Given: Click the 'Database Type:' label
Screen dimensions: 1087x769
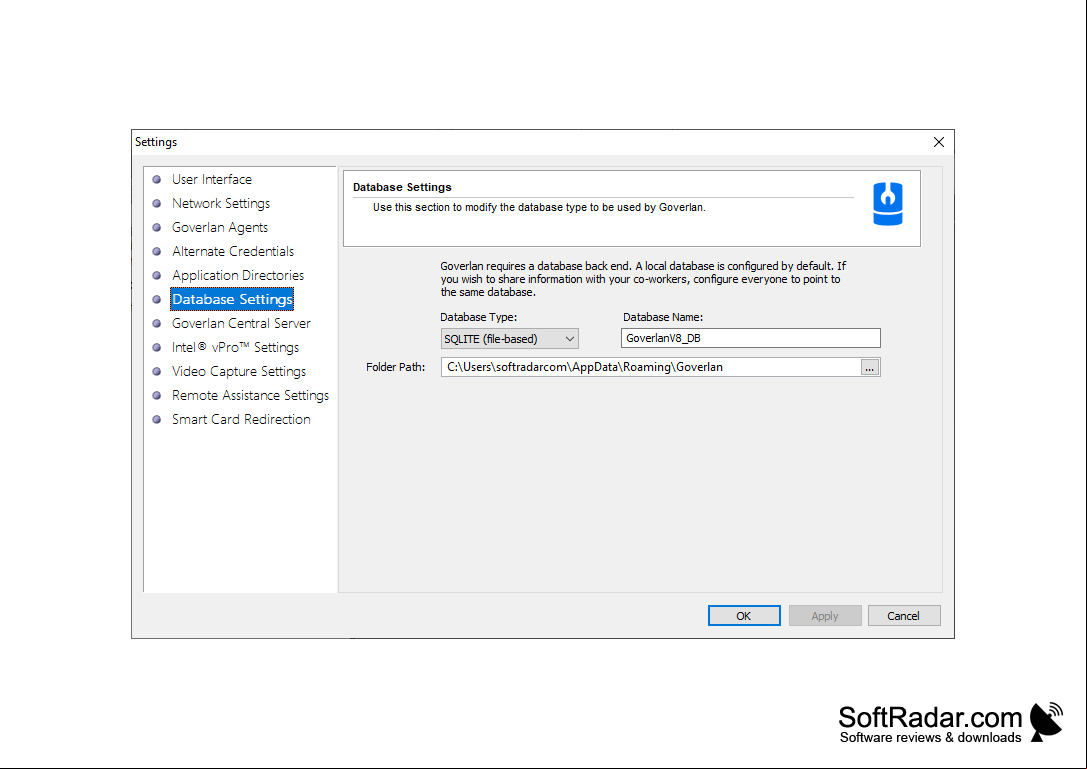Looking at the screenshot, I should 478,317.
